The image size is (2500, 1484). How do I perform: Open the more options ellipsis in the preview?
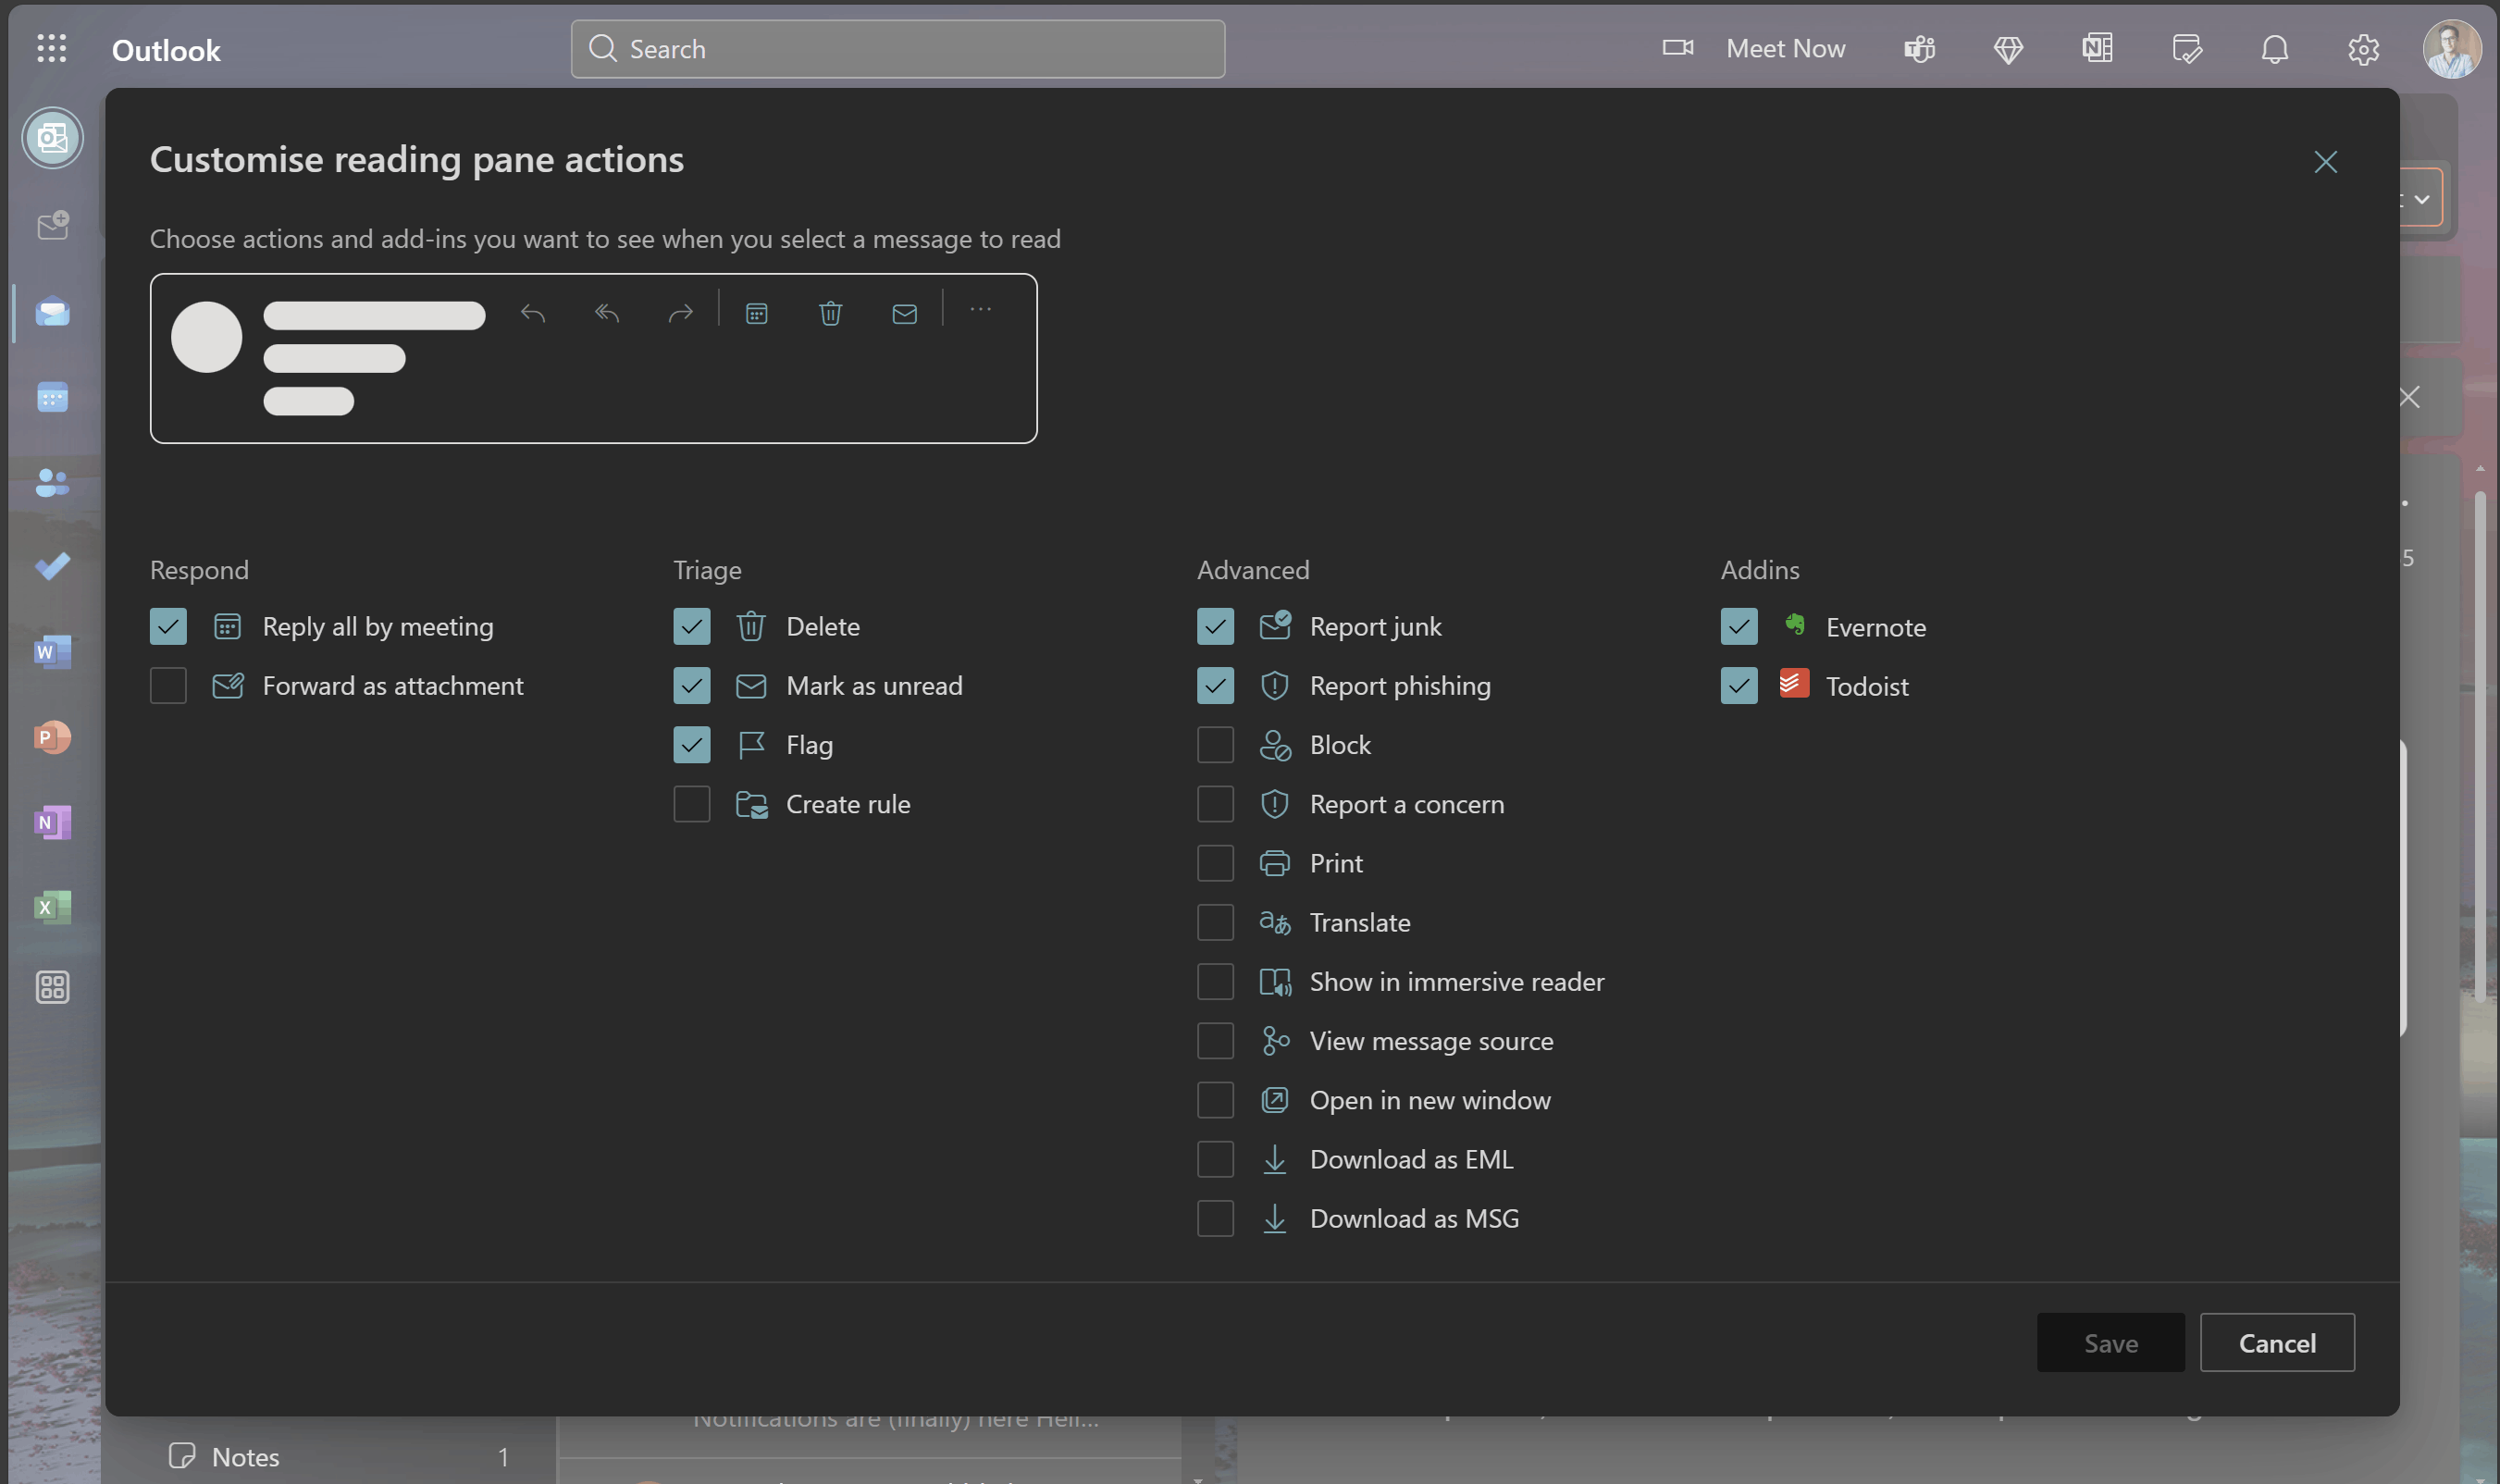click(981, 310)
